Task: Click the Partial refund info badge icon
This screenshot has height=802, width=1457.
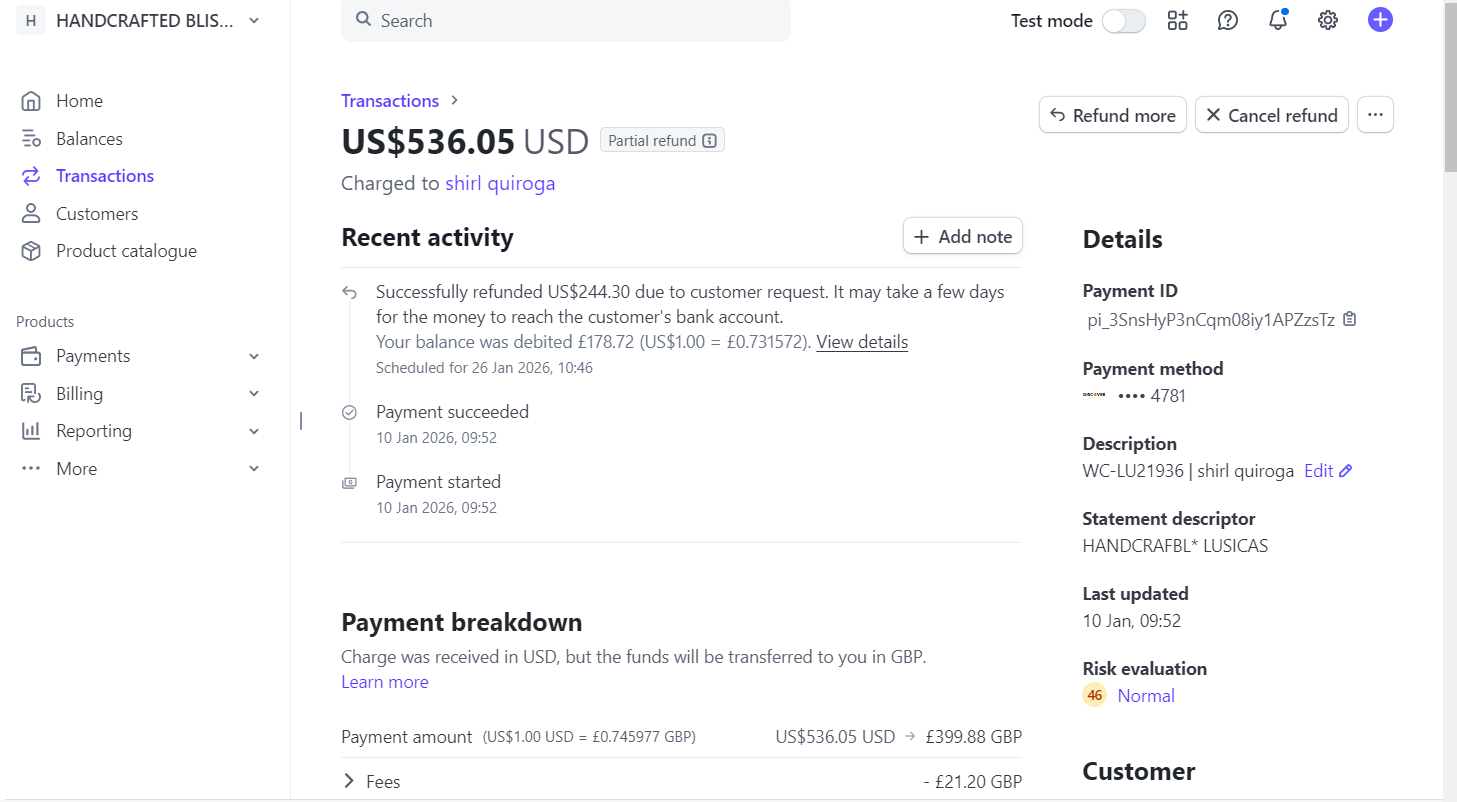Action: 709,141
